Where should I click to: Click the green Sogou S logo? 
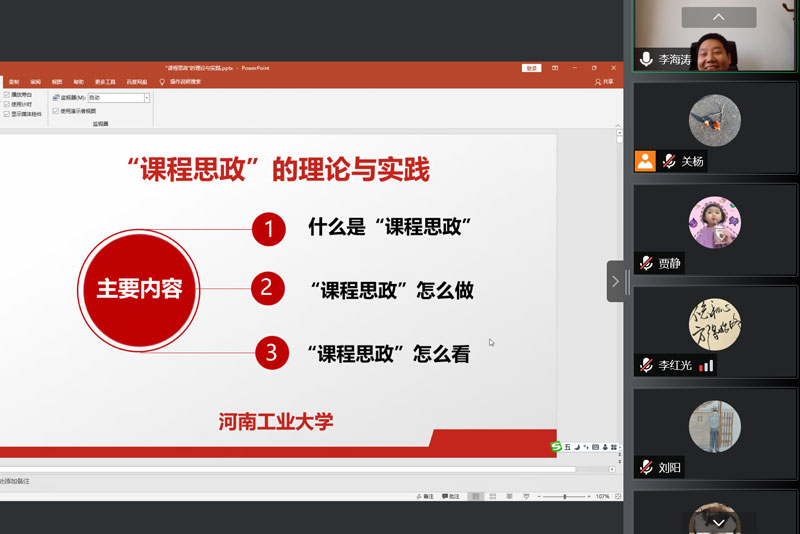[556, 447]
